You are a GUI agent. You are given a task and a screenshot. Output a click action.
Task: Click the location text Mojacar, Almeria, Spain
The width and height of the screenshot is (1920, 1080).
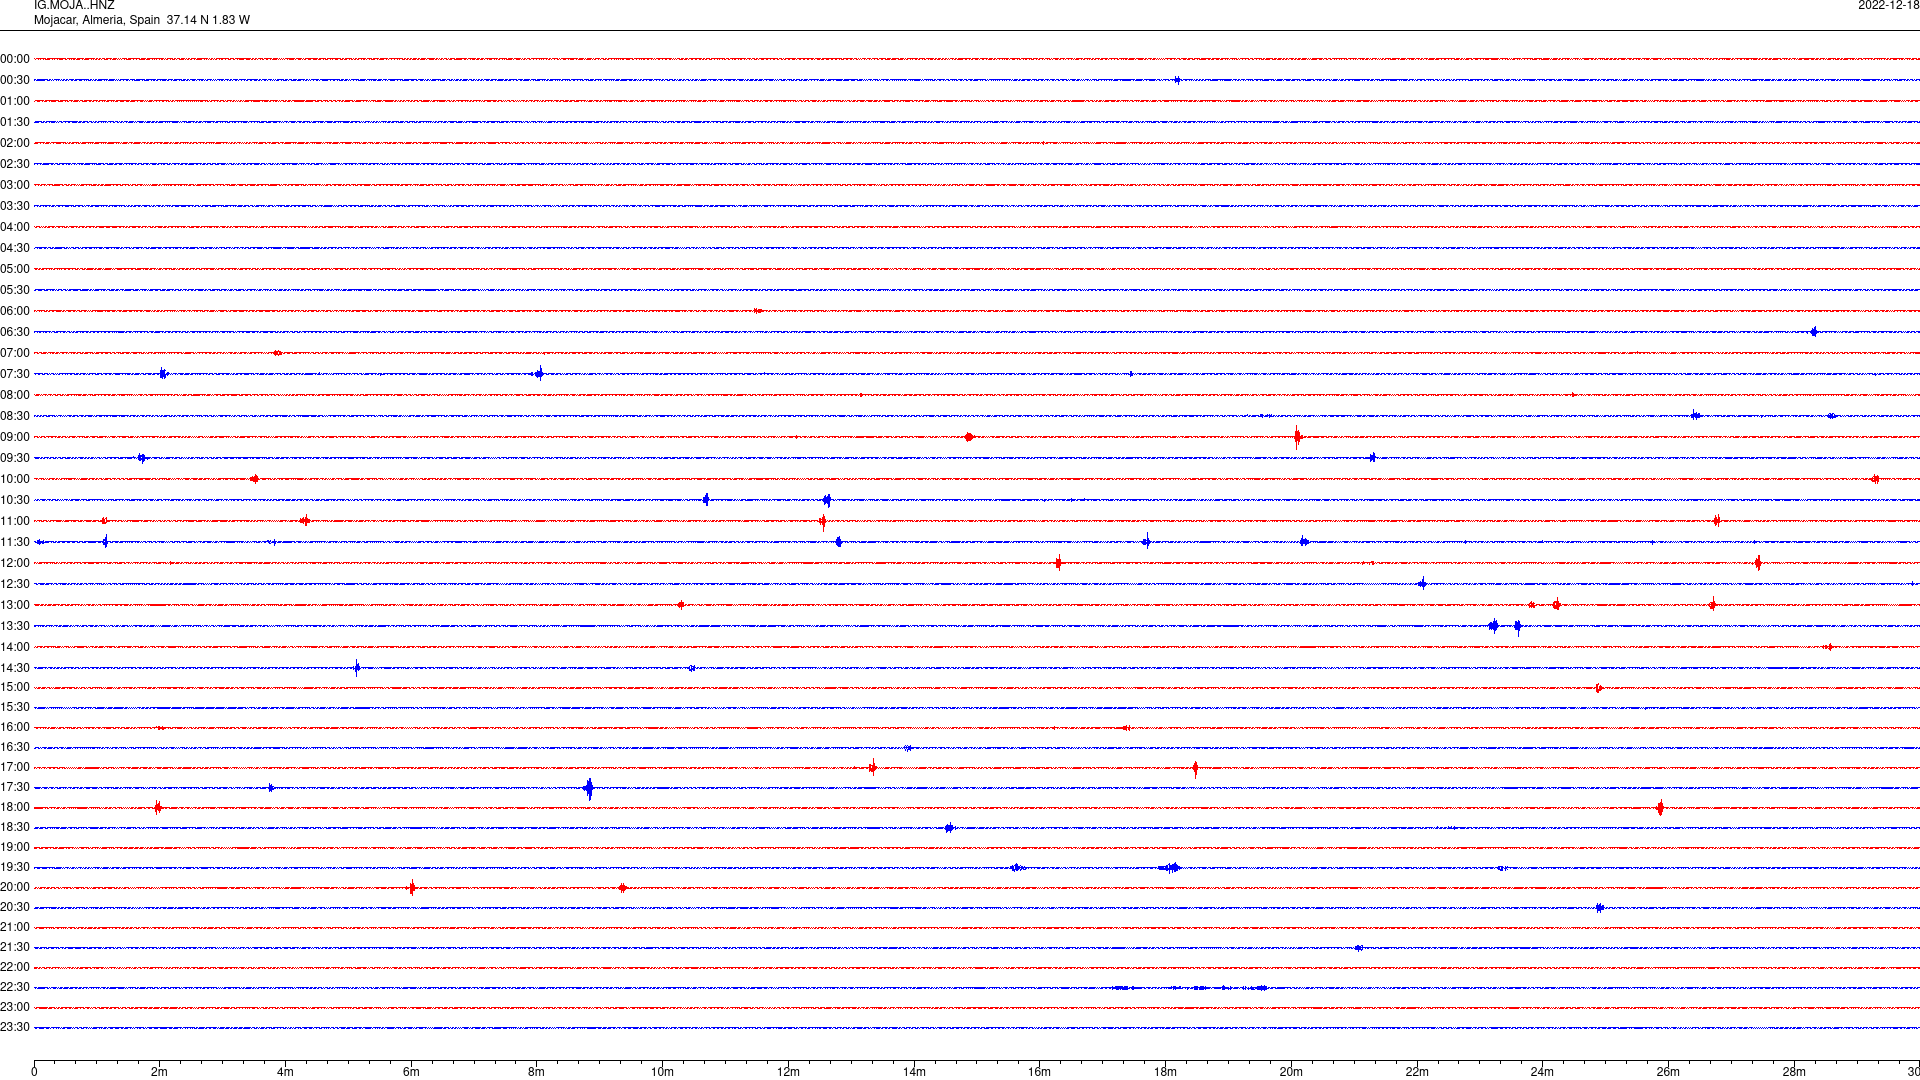pyautogui.click(x=97, y=20)
